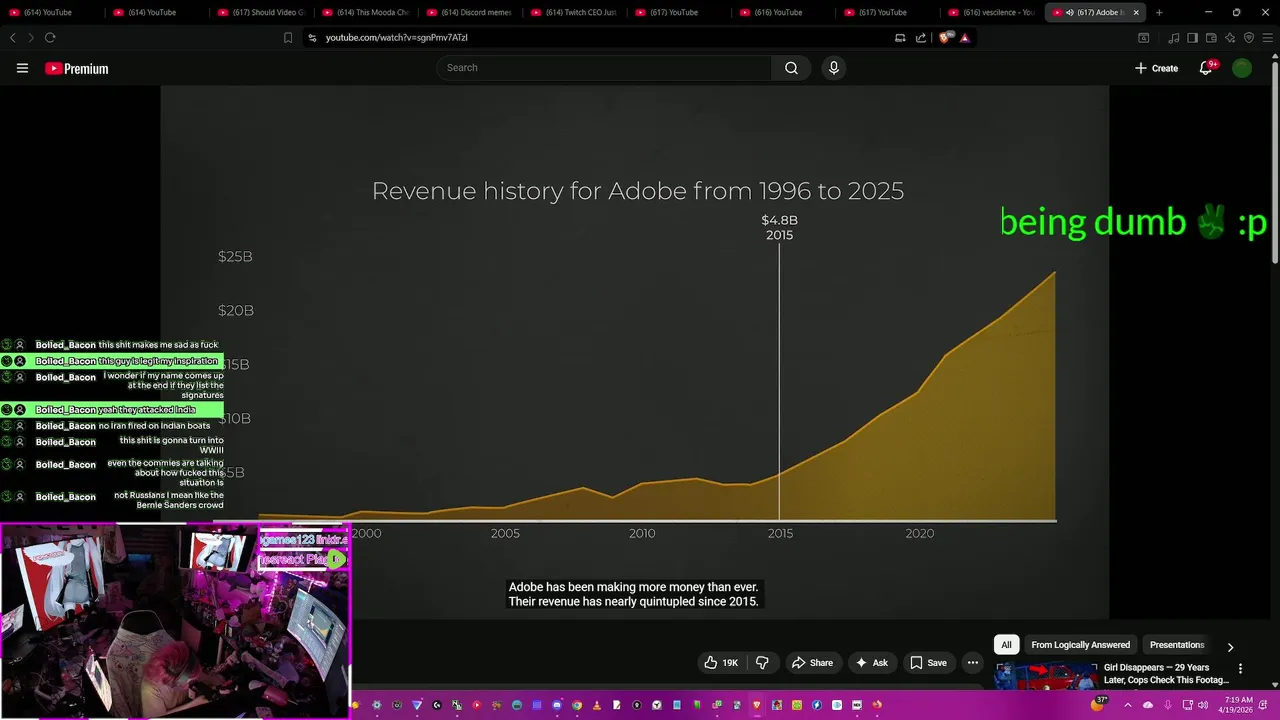Screen dimensions: 1280x720
Task: Open options for Girl Disappears video
Action: 1240,669
